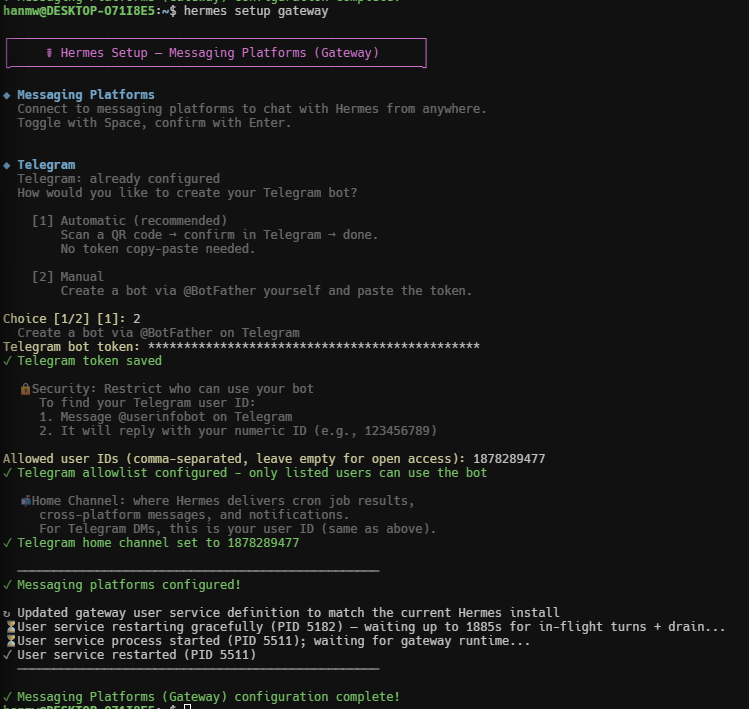Click the diamond bullet beside Messaging Platforms
The height and width of the screenshot is (709, 749).
(x=7, y=95)
